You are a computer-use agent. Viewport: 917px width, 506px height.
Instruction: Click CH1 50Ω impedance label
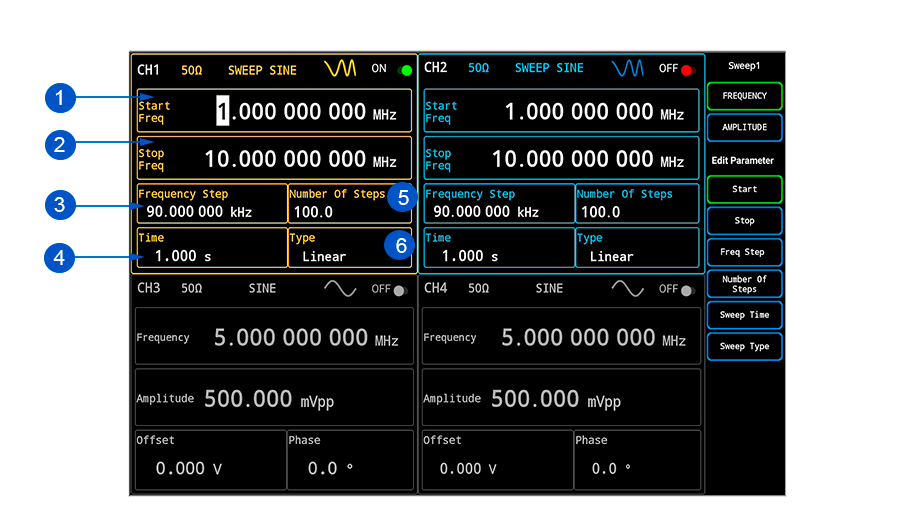(x=192, y=71)
